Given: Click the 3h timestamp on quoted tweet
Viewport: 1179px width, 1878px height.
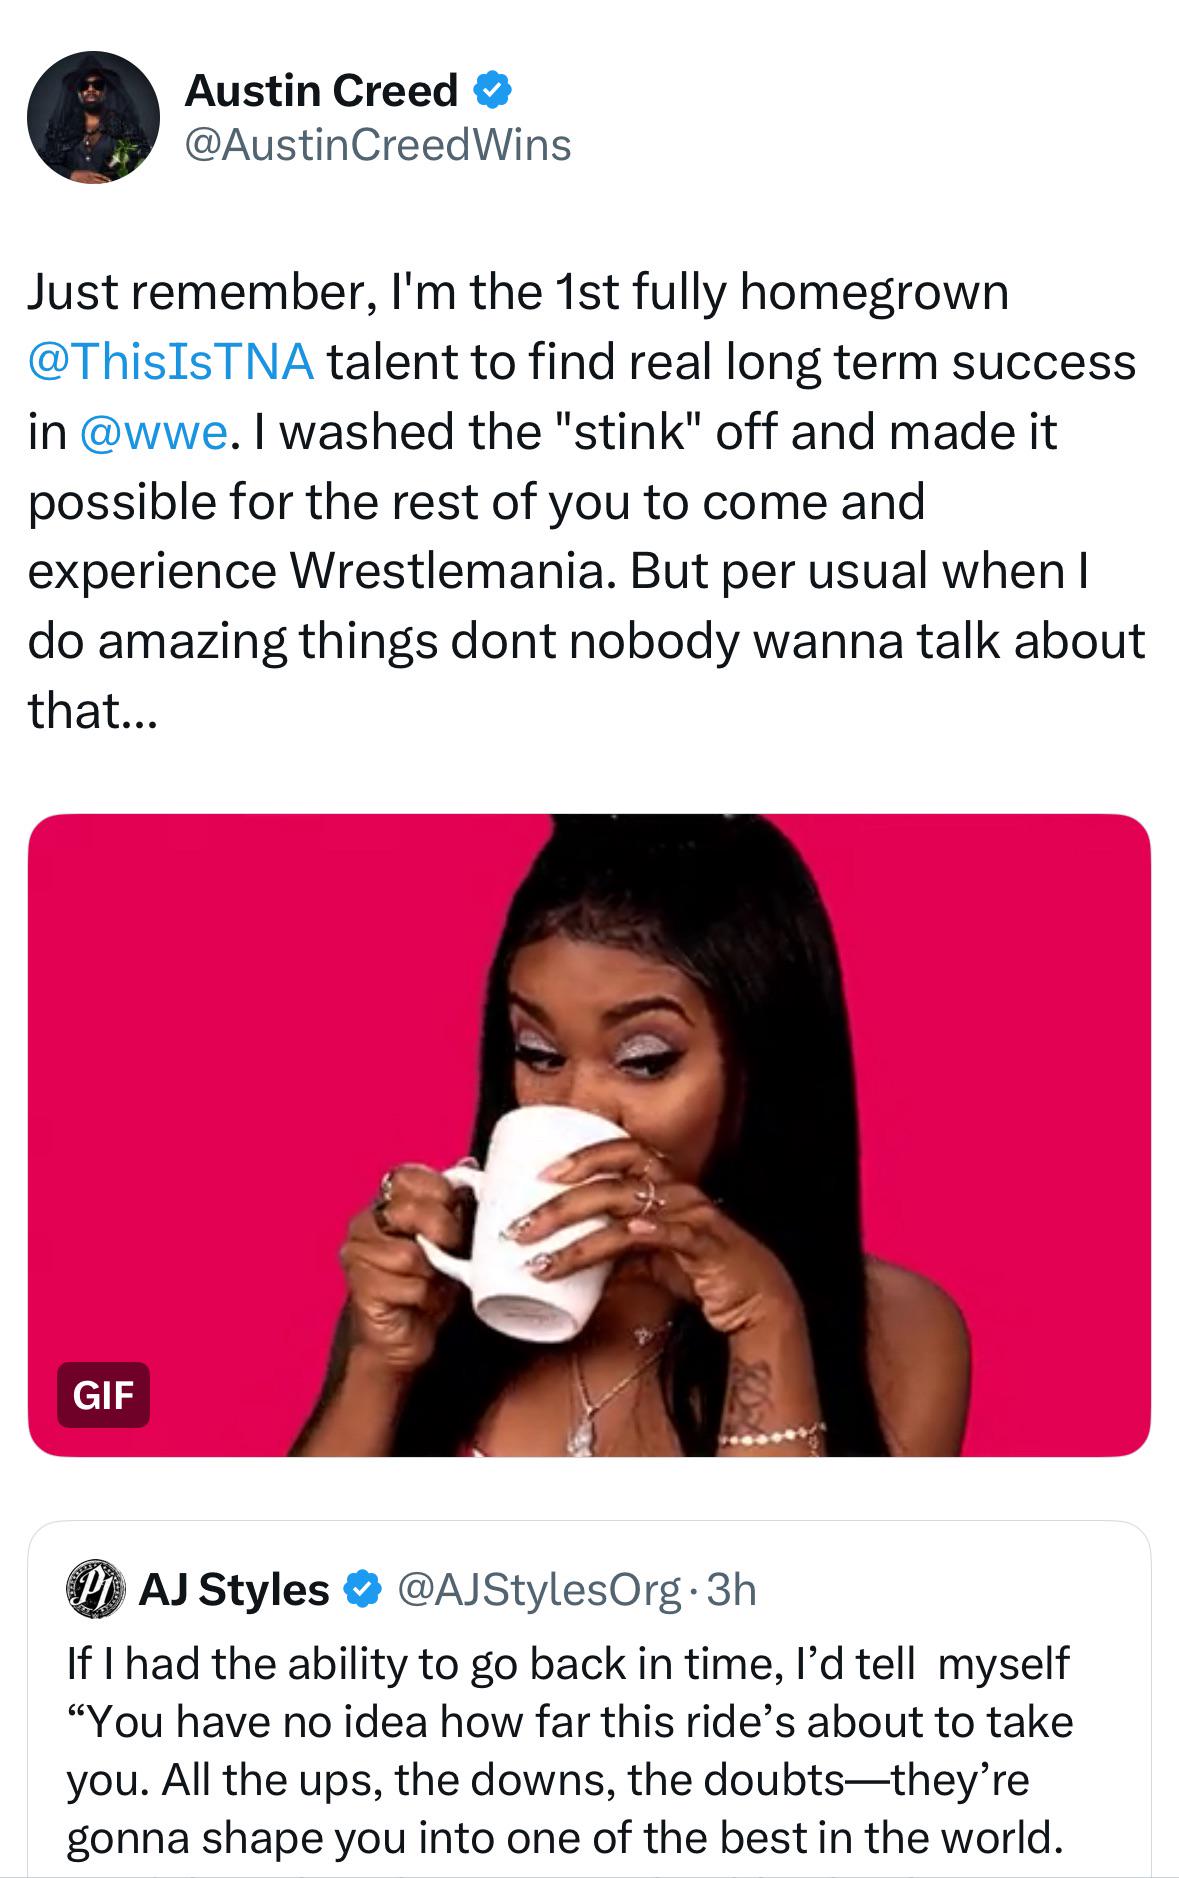Looking at the screenshot, I should pos(731,1589).
